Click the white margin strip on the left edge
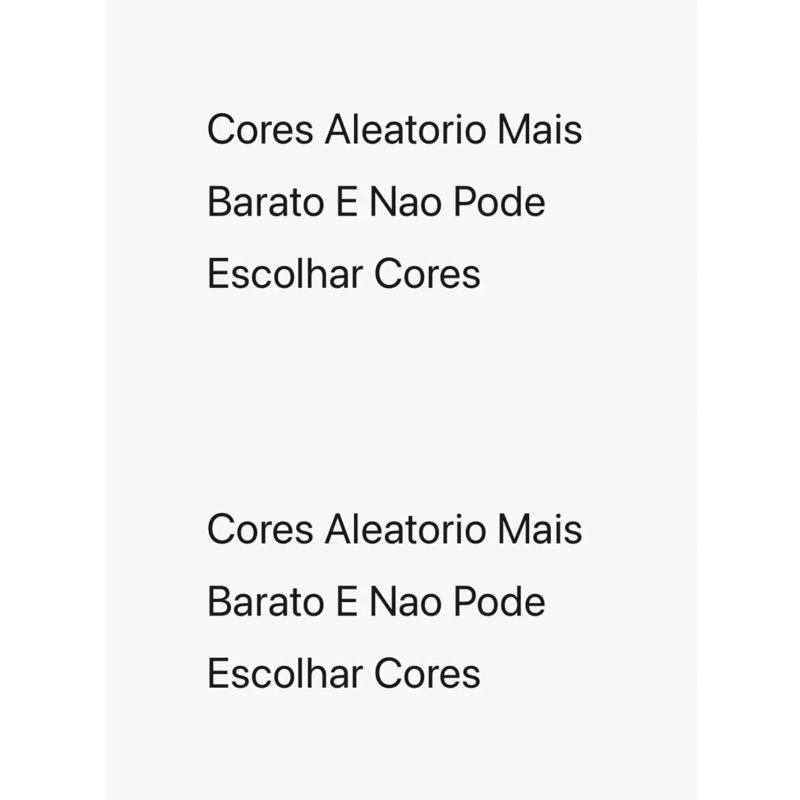Screen dimensions: 800x800 coord(50,400)
